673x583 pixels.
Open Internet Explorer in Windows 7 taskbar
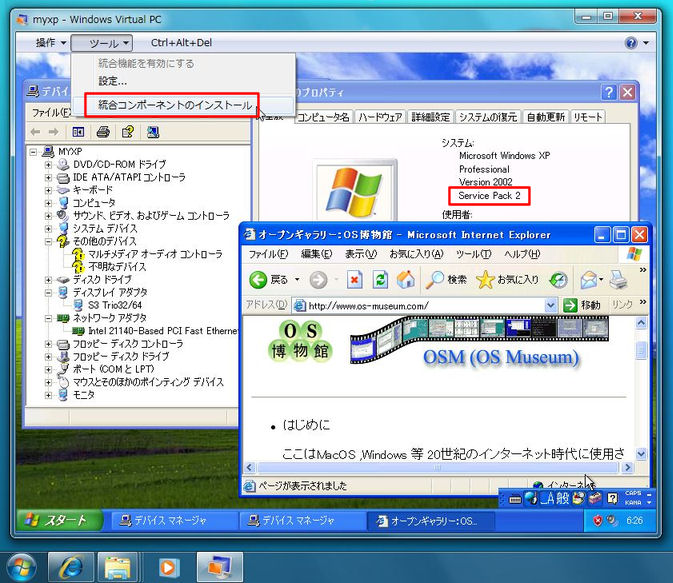[70, 567]
